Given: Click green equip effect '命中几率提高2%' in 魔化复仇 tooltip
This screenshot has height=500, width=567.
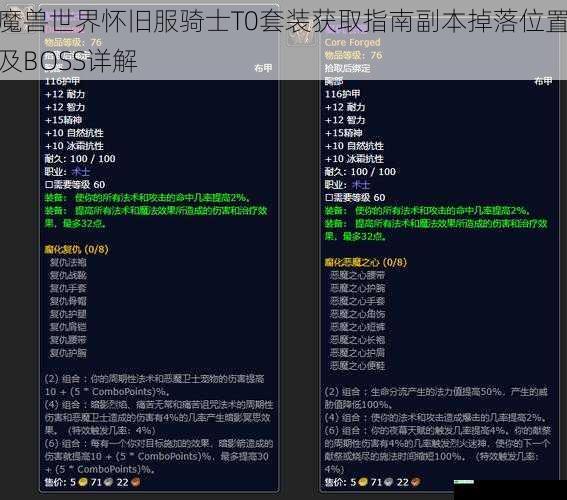Looking at the screenshot, I should (x=147, y=198).
